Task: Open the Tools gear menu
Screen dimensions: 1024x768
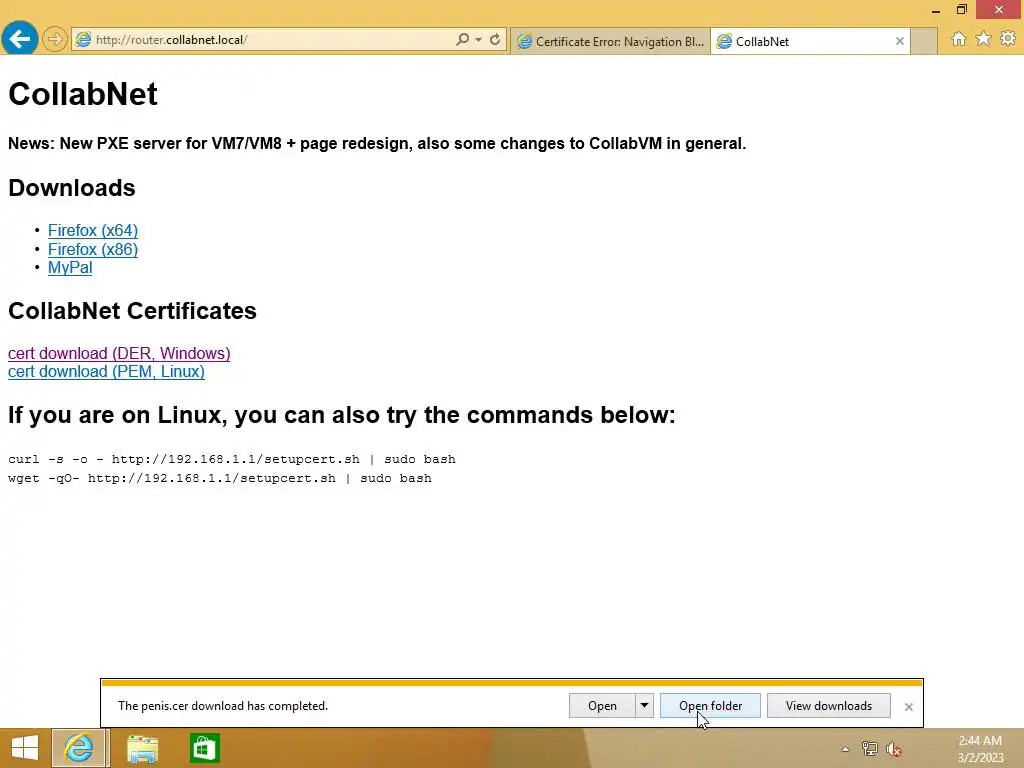Action: 1008,39
